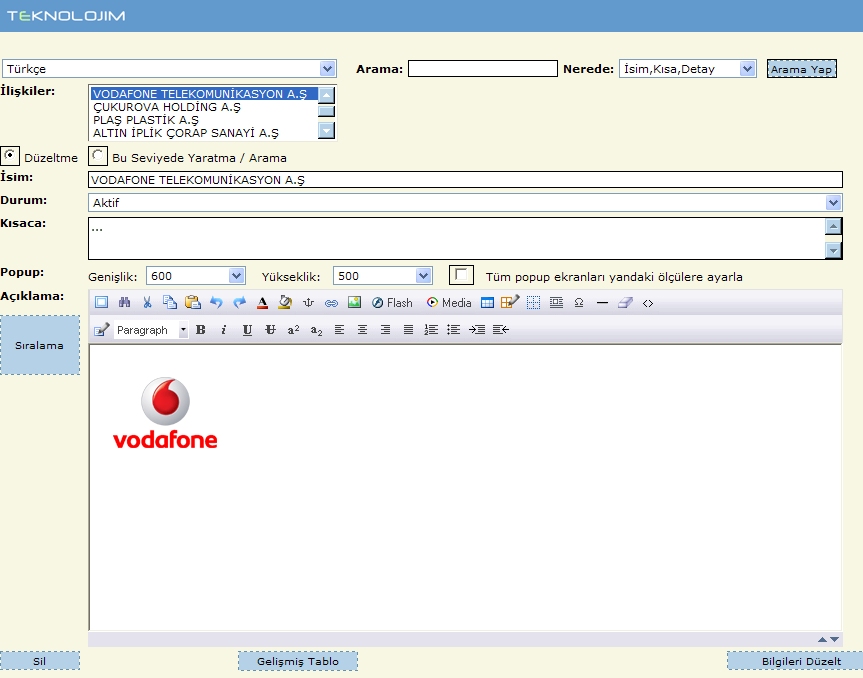Check the Tüm popup ekranları checkbox
The width and height of the screenshot is (863, 678).
click(461, 275)
